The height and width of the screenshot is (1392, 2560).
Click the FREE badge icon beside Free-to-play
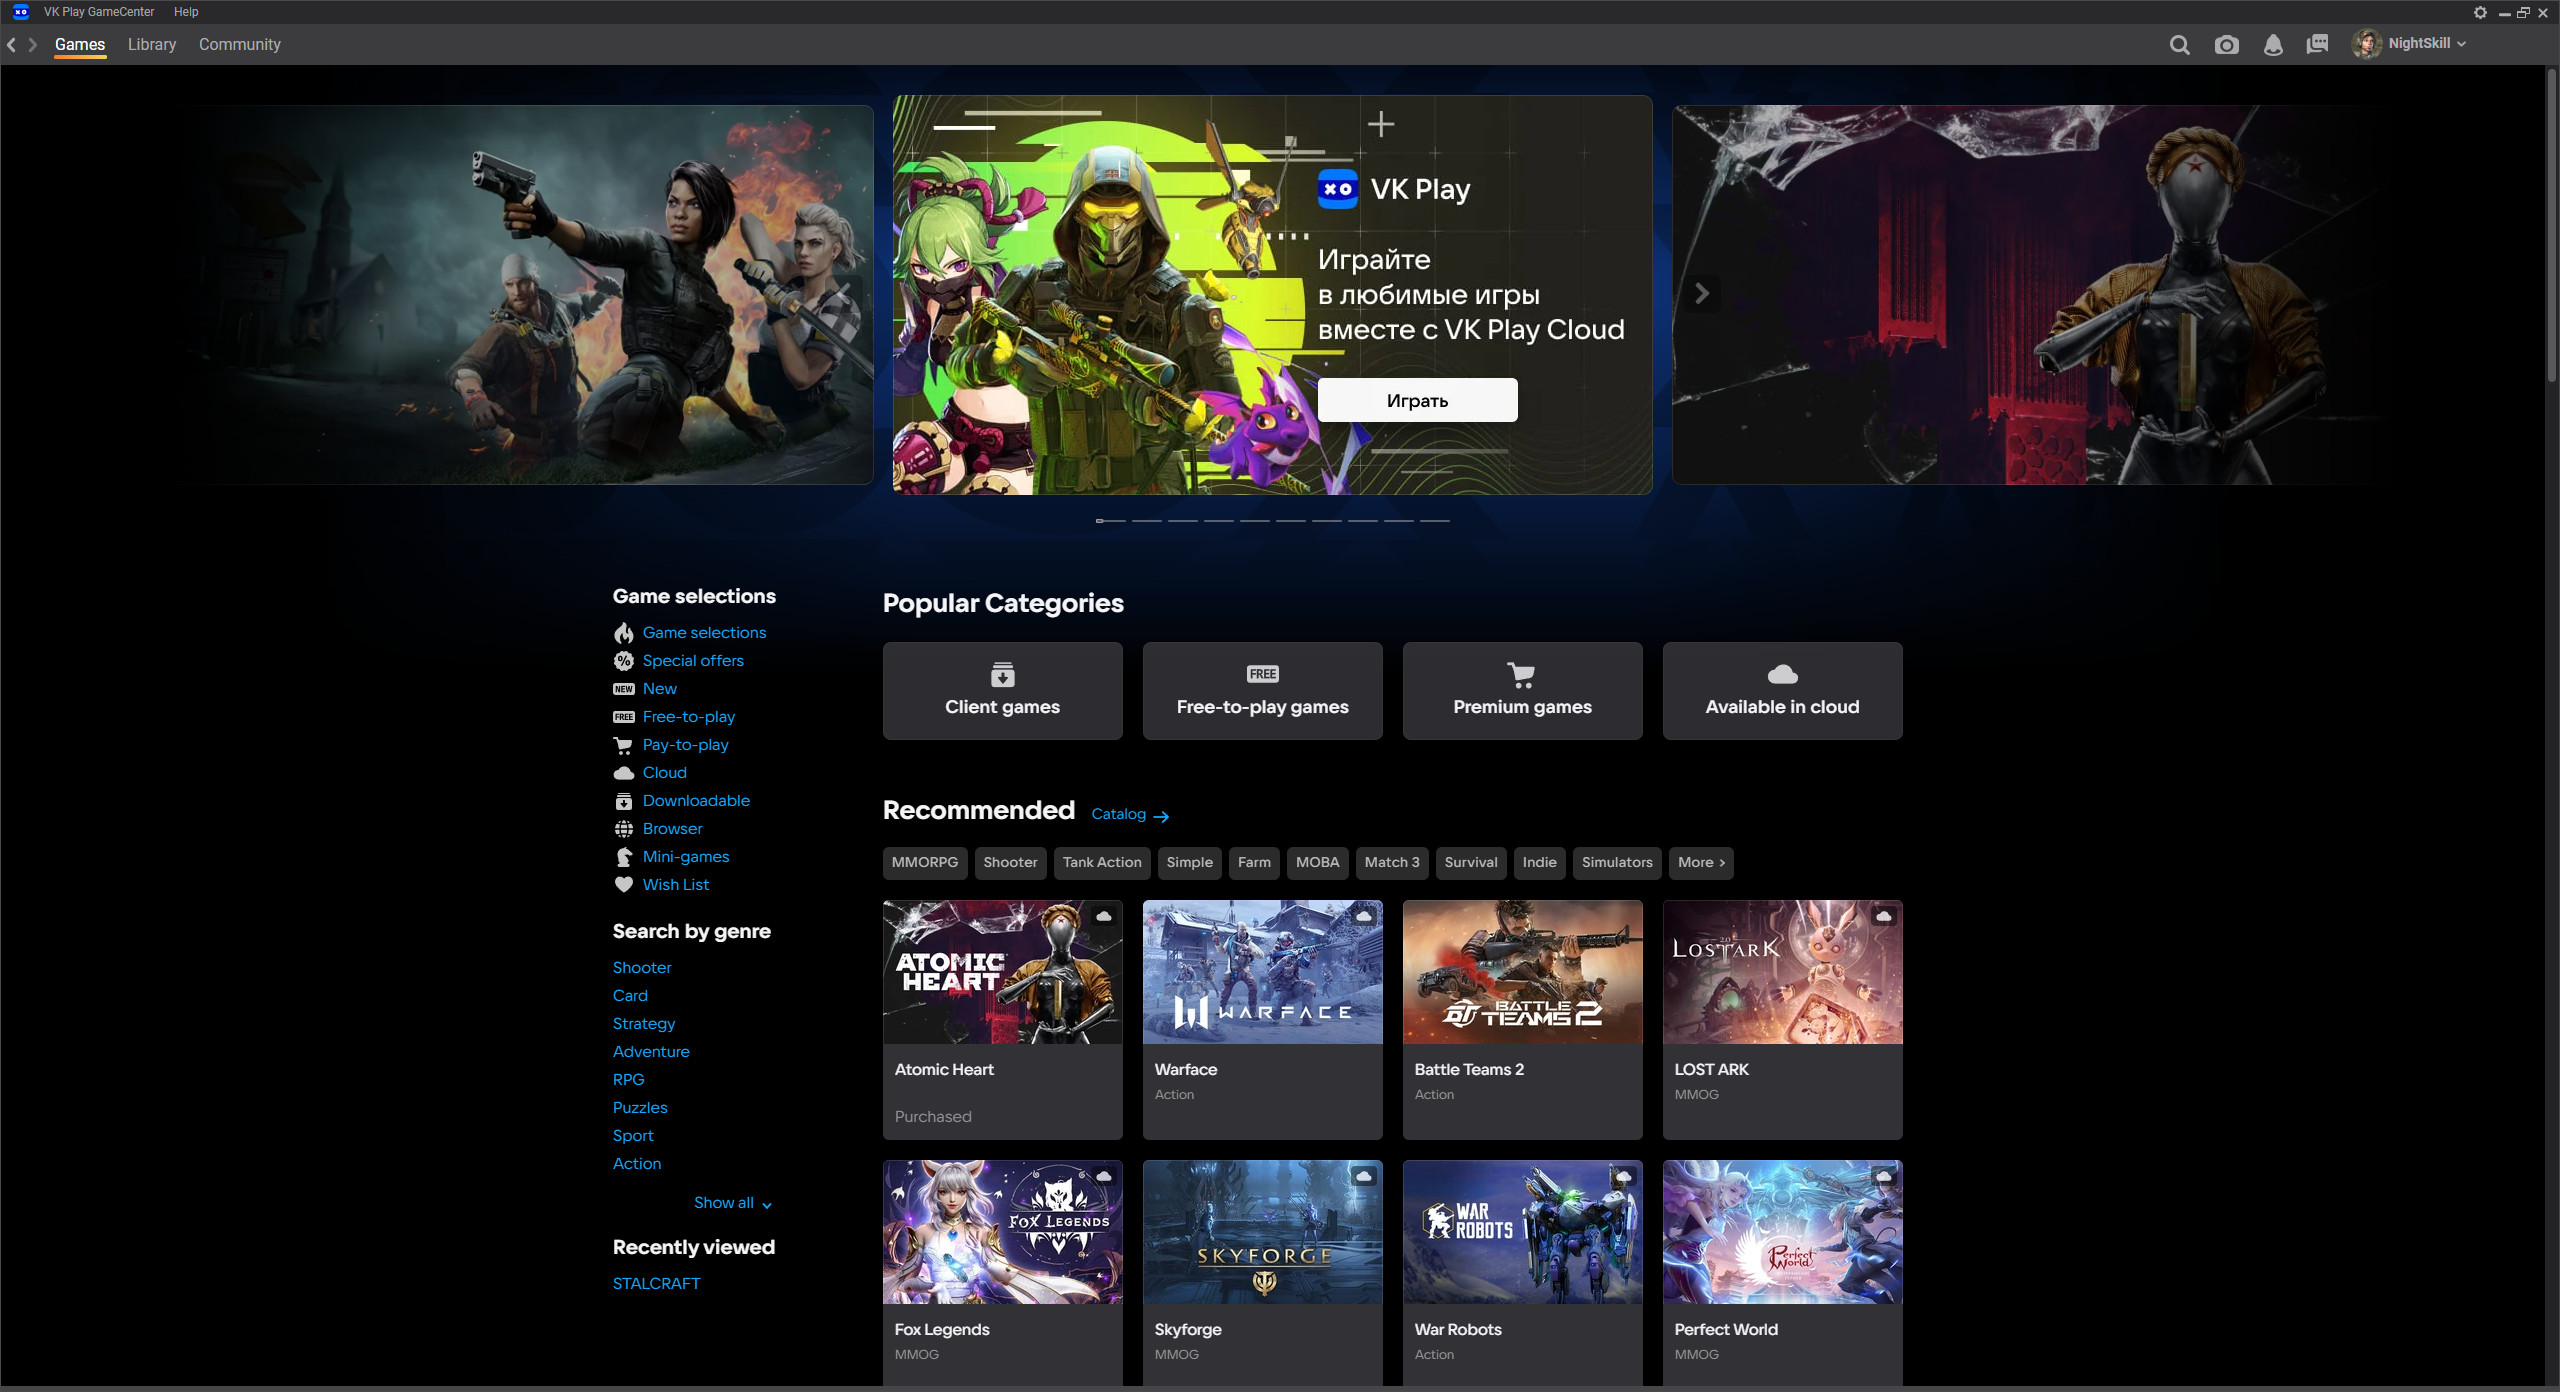624,717
